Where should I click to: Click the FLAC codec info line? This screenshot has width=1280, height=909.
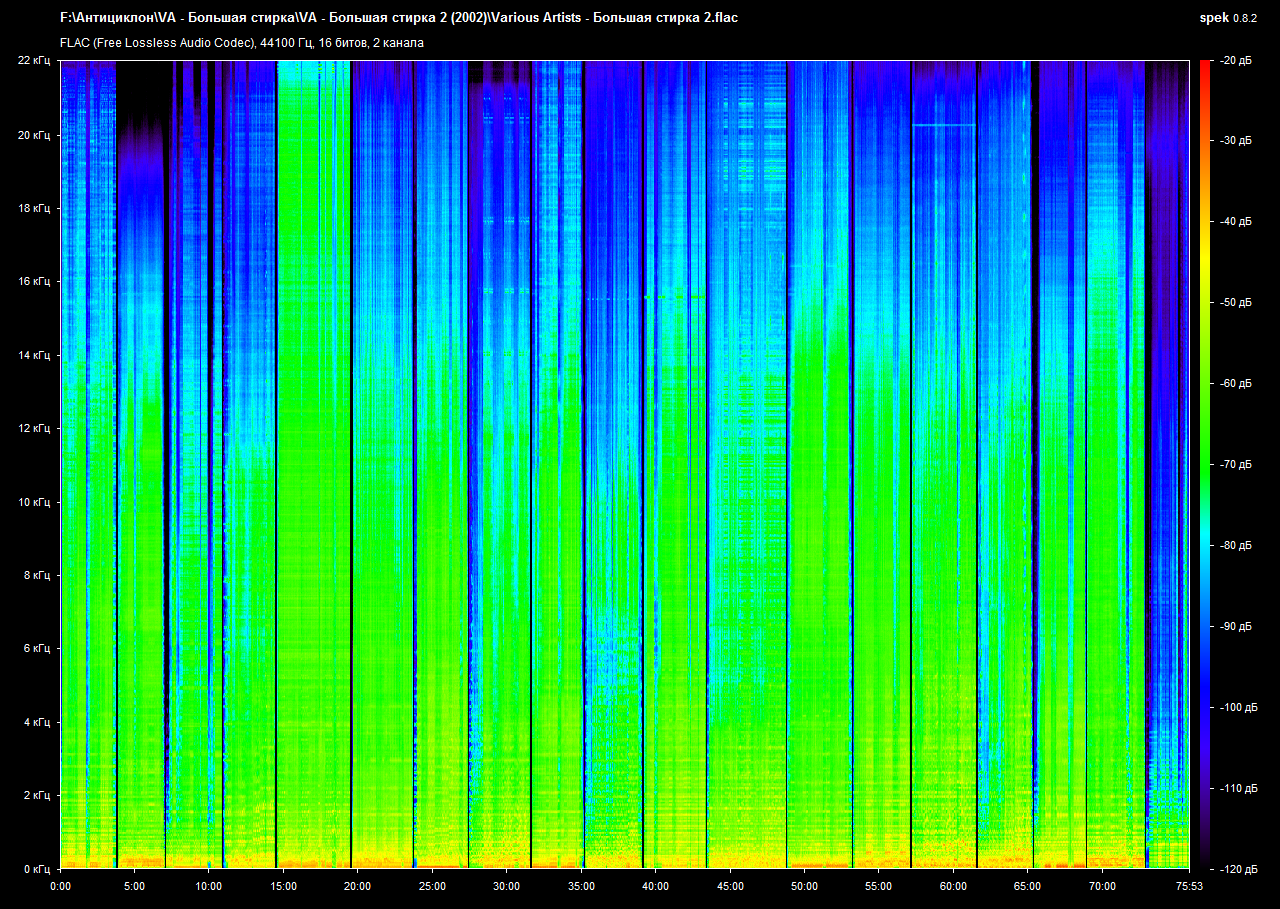point(242,43)
